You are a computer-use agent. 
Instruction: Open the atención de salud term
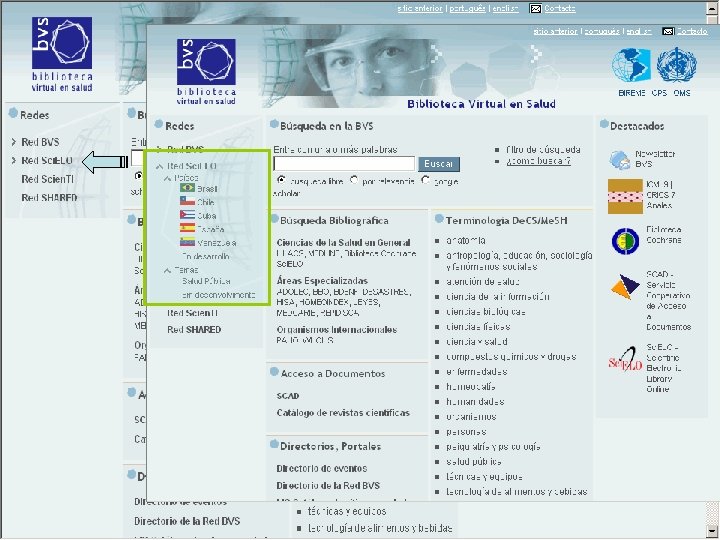[x=483, y=282]
